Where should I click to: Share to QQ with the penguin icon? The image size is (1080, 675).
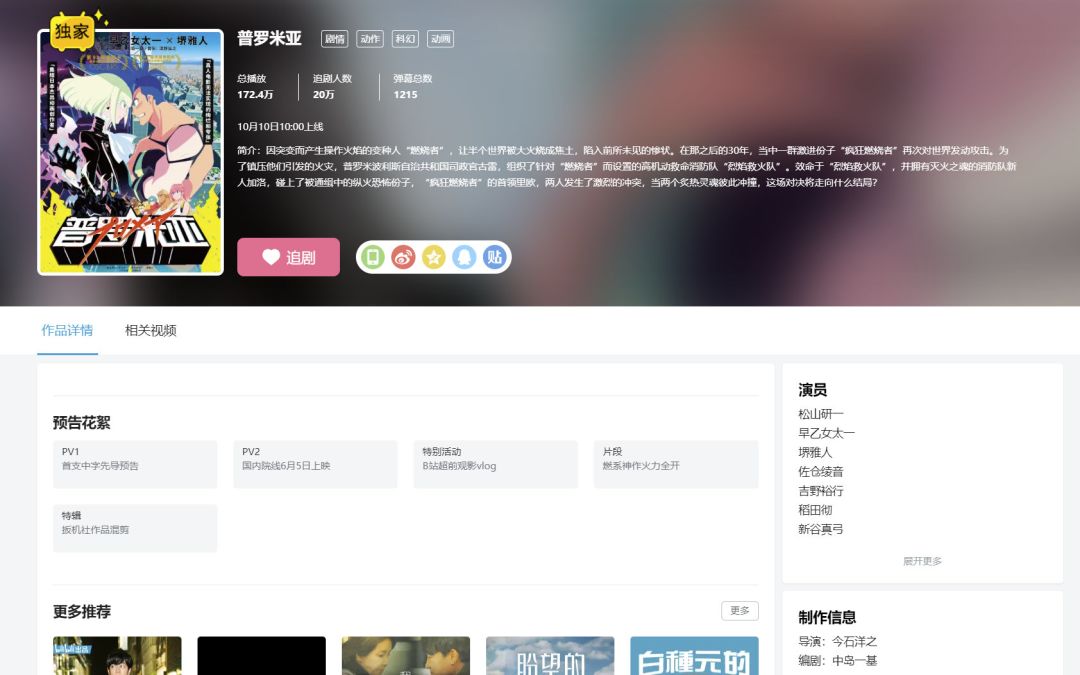pos(464,258)
